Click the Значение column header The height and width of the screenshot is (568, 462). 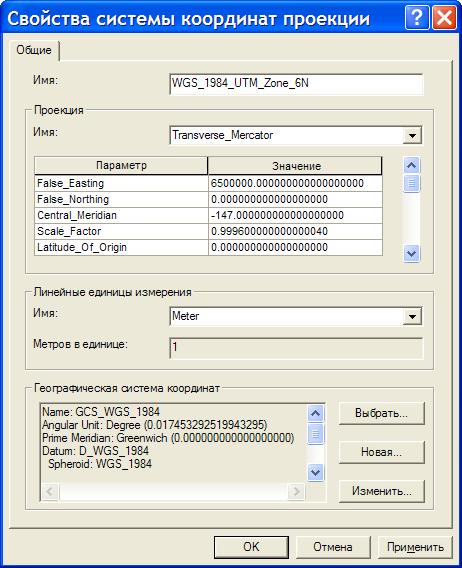click(x=295, y=166)
